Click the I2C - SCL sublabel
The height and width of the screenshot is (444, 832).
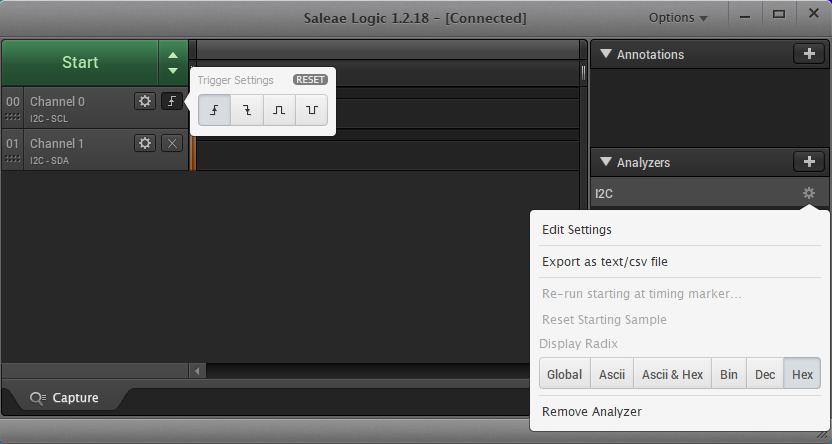pyautogui.click(x=49, y=119)
